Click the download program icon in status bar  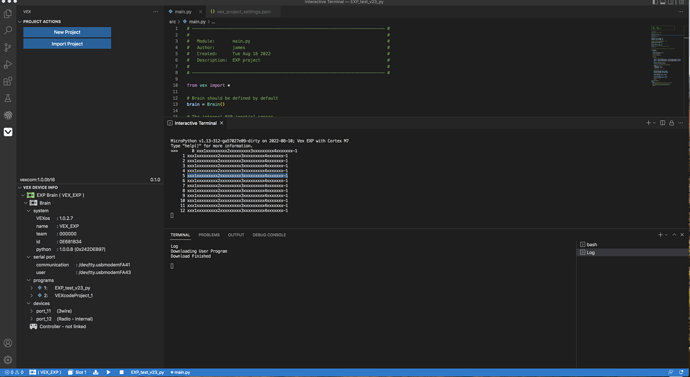[95, 372]
